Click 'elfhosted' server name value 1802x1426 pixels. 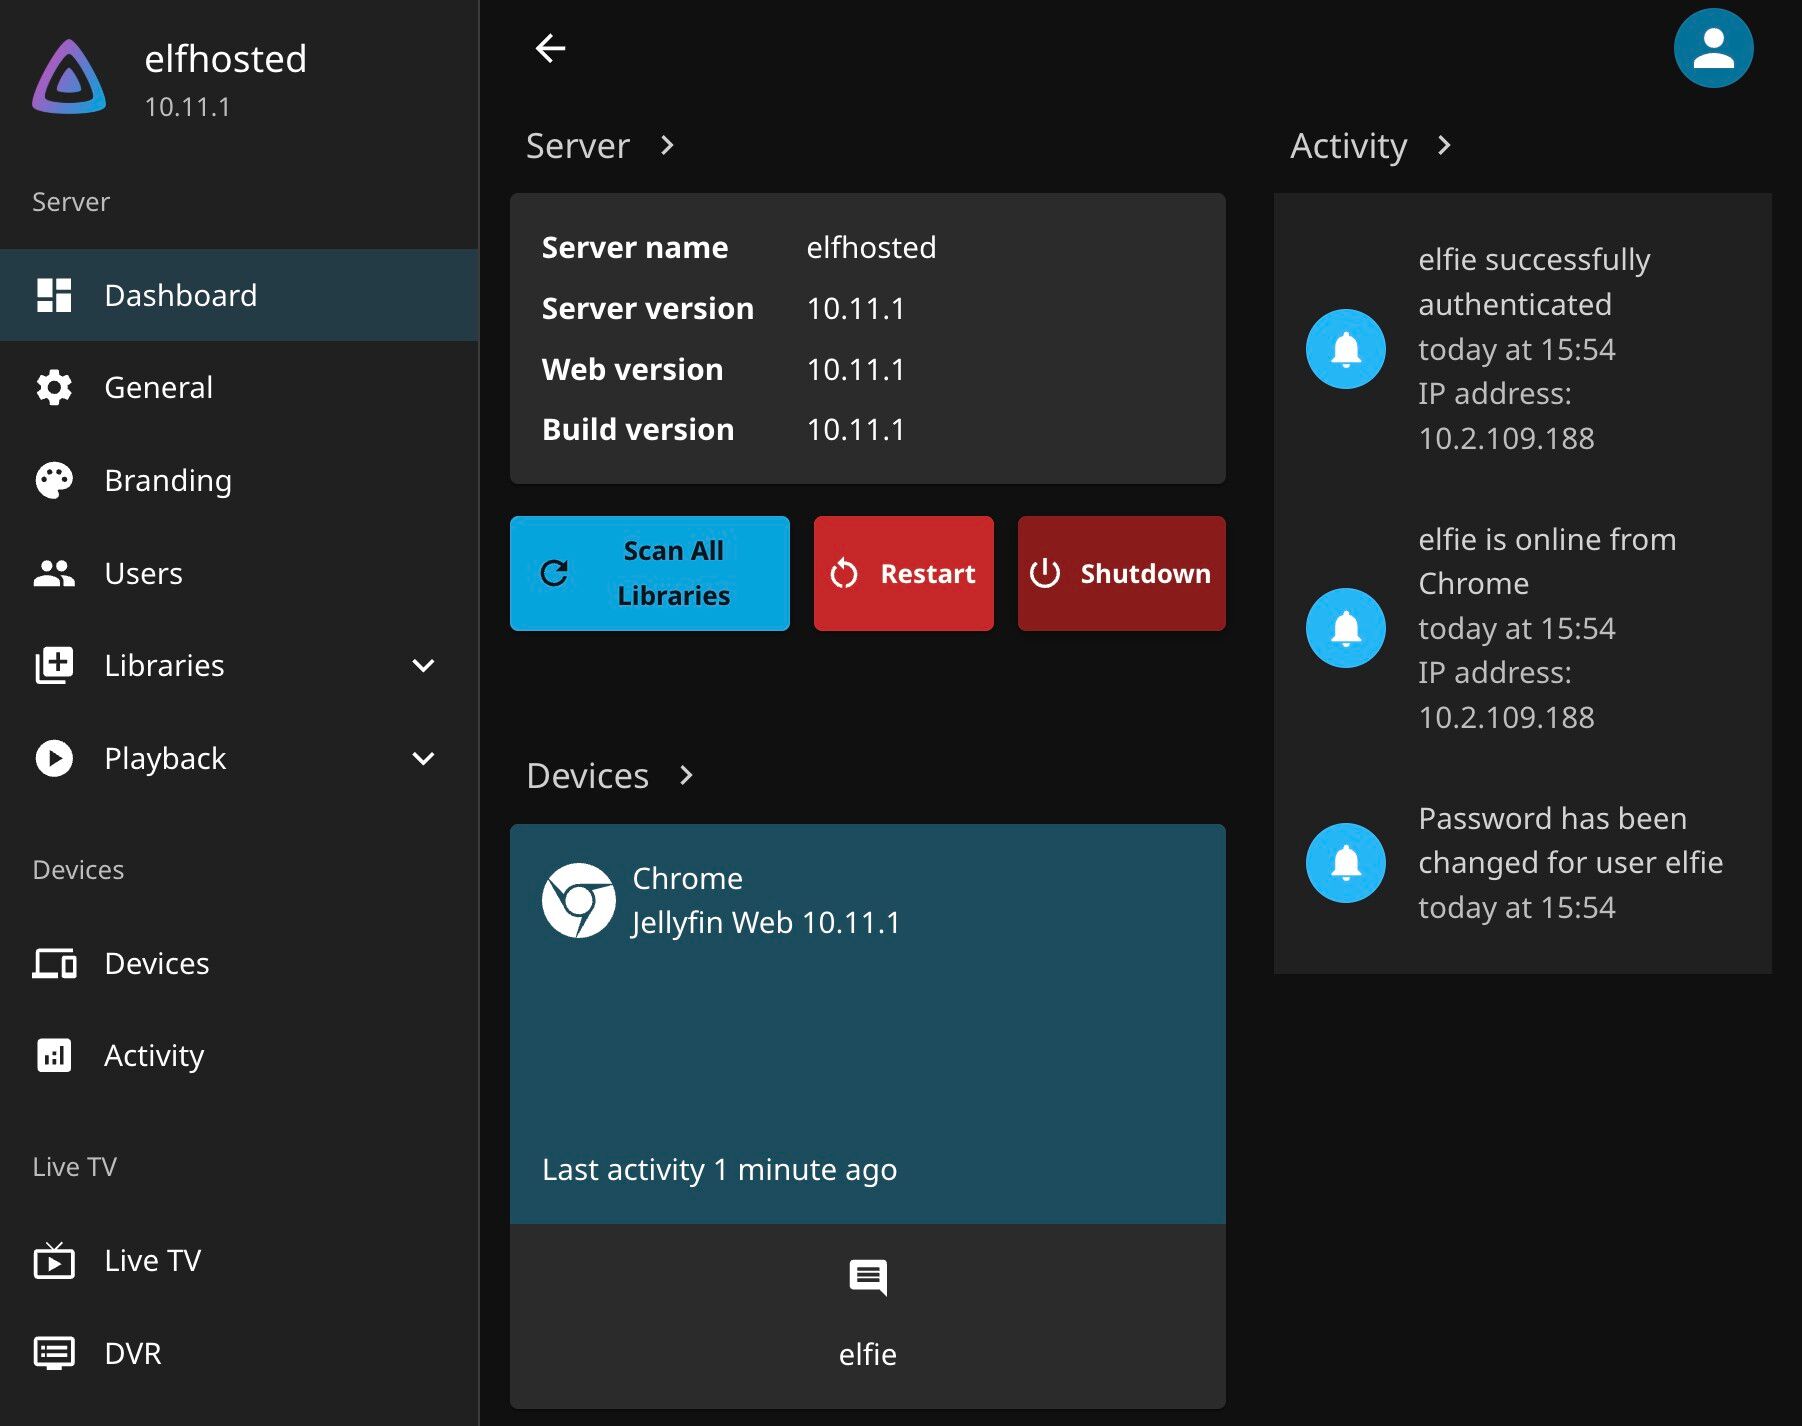pos(871,247)
